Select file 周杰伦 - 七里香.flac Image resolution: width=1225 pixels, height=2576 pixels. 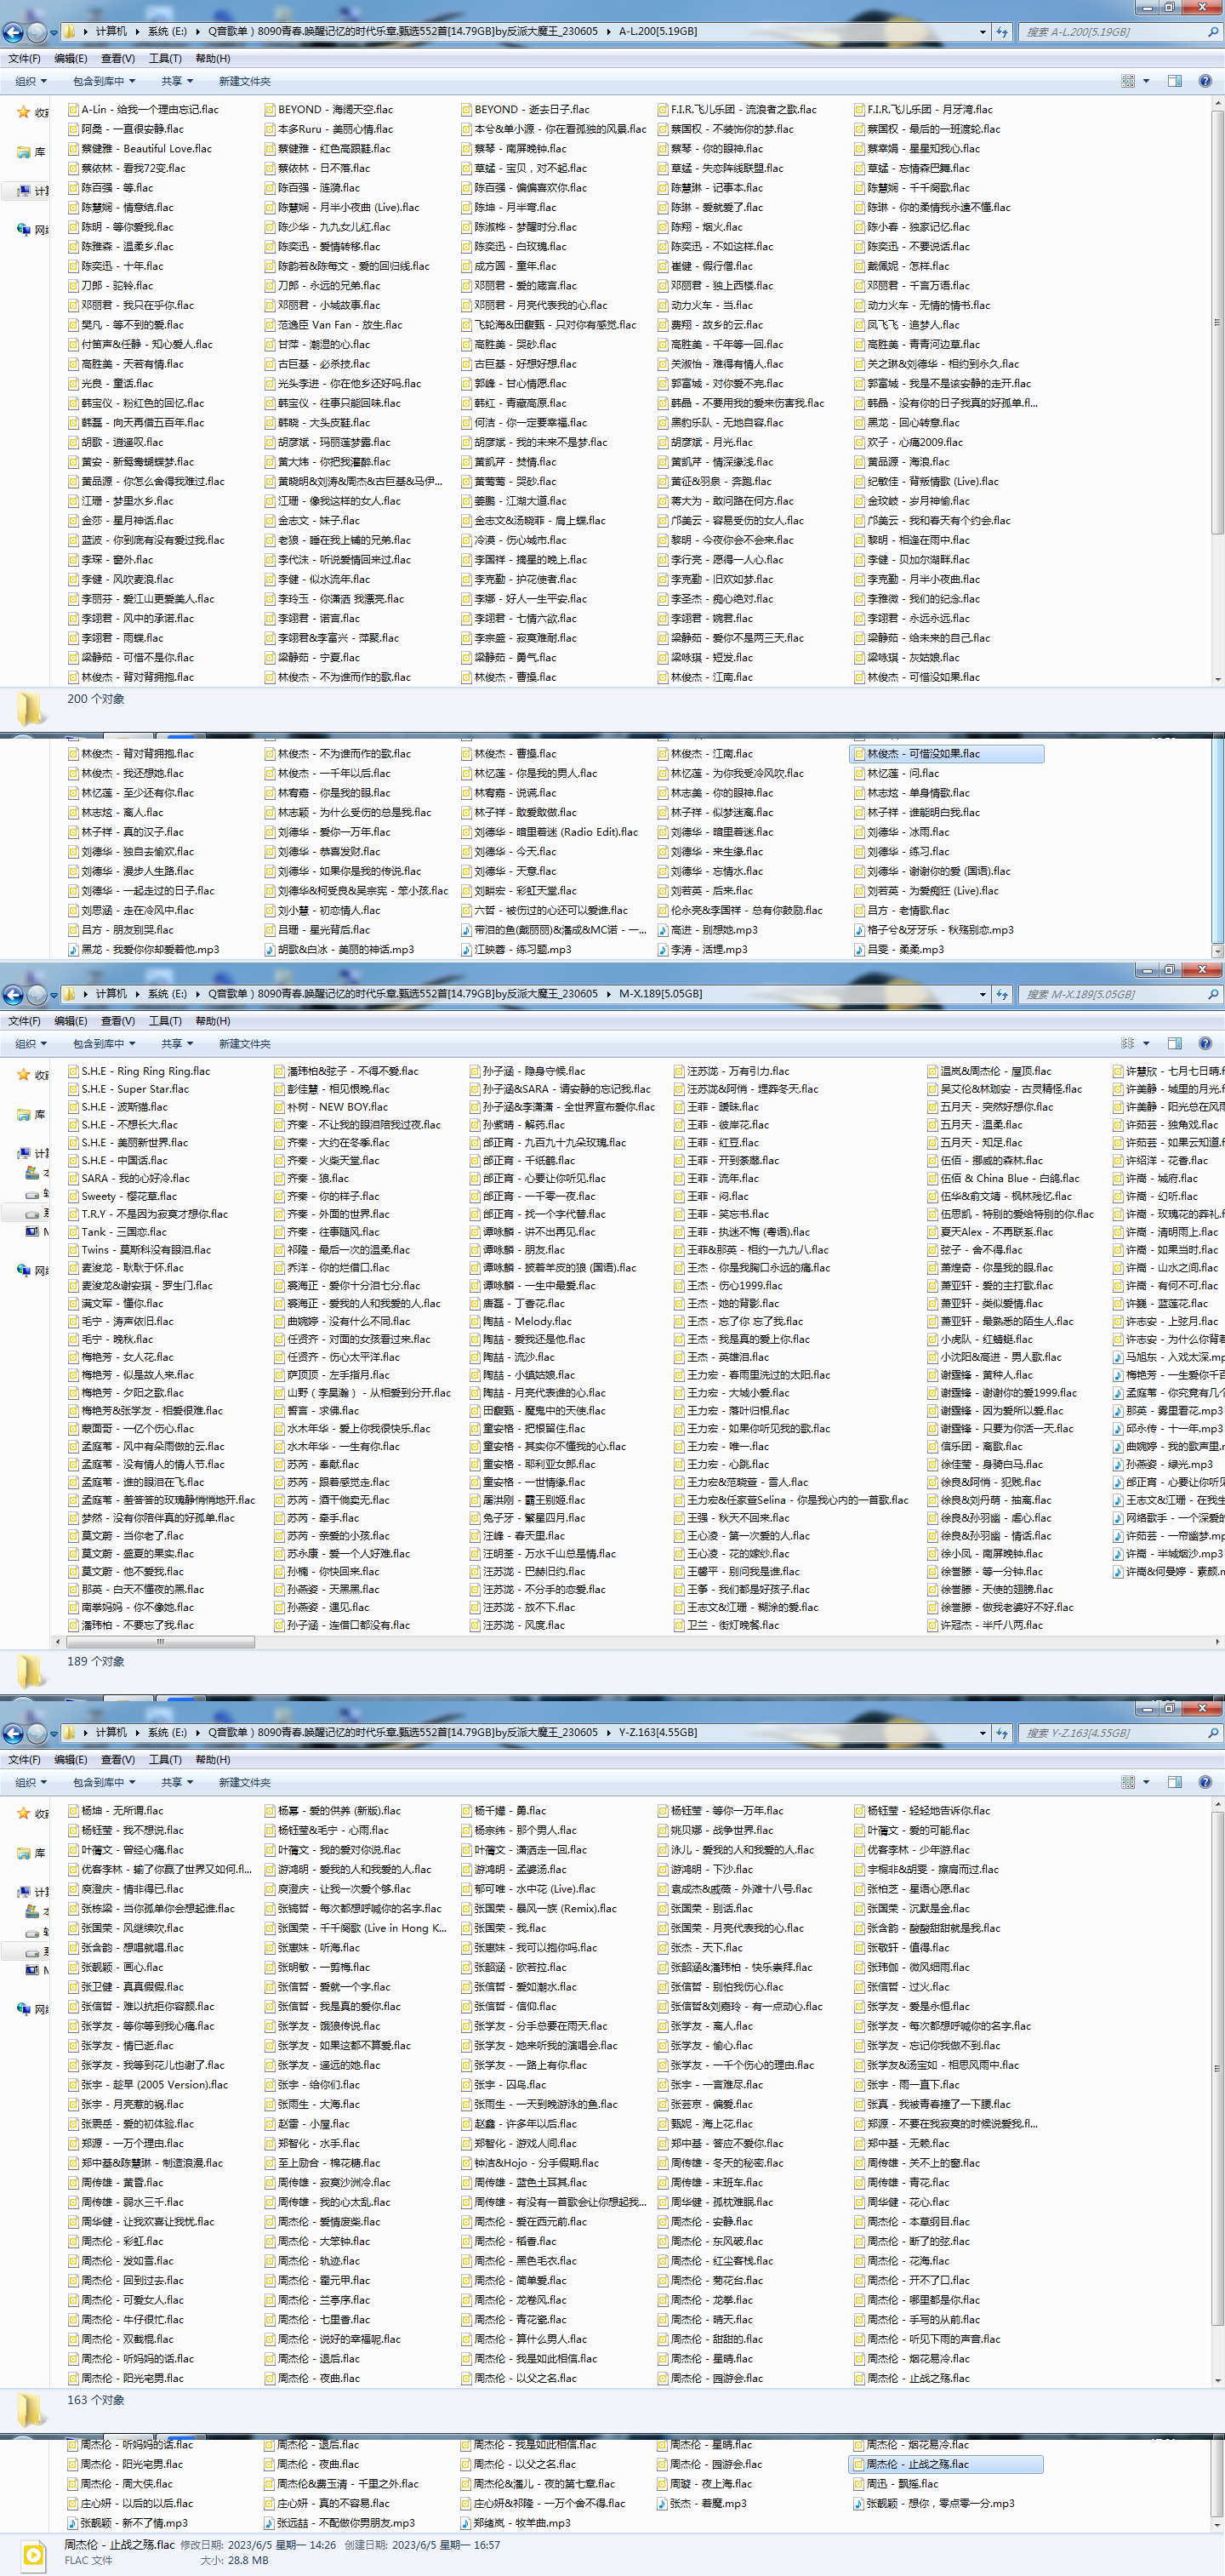tap(317, 2319)
